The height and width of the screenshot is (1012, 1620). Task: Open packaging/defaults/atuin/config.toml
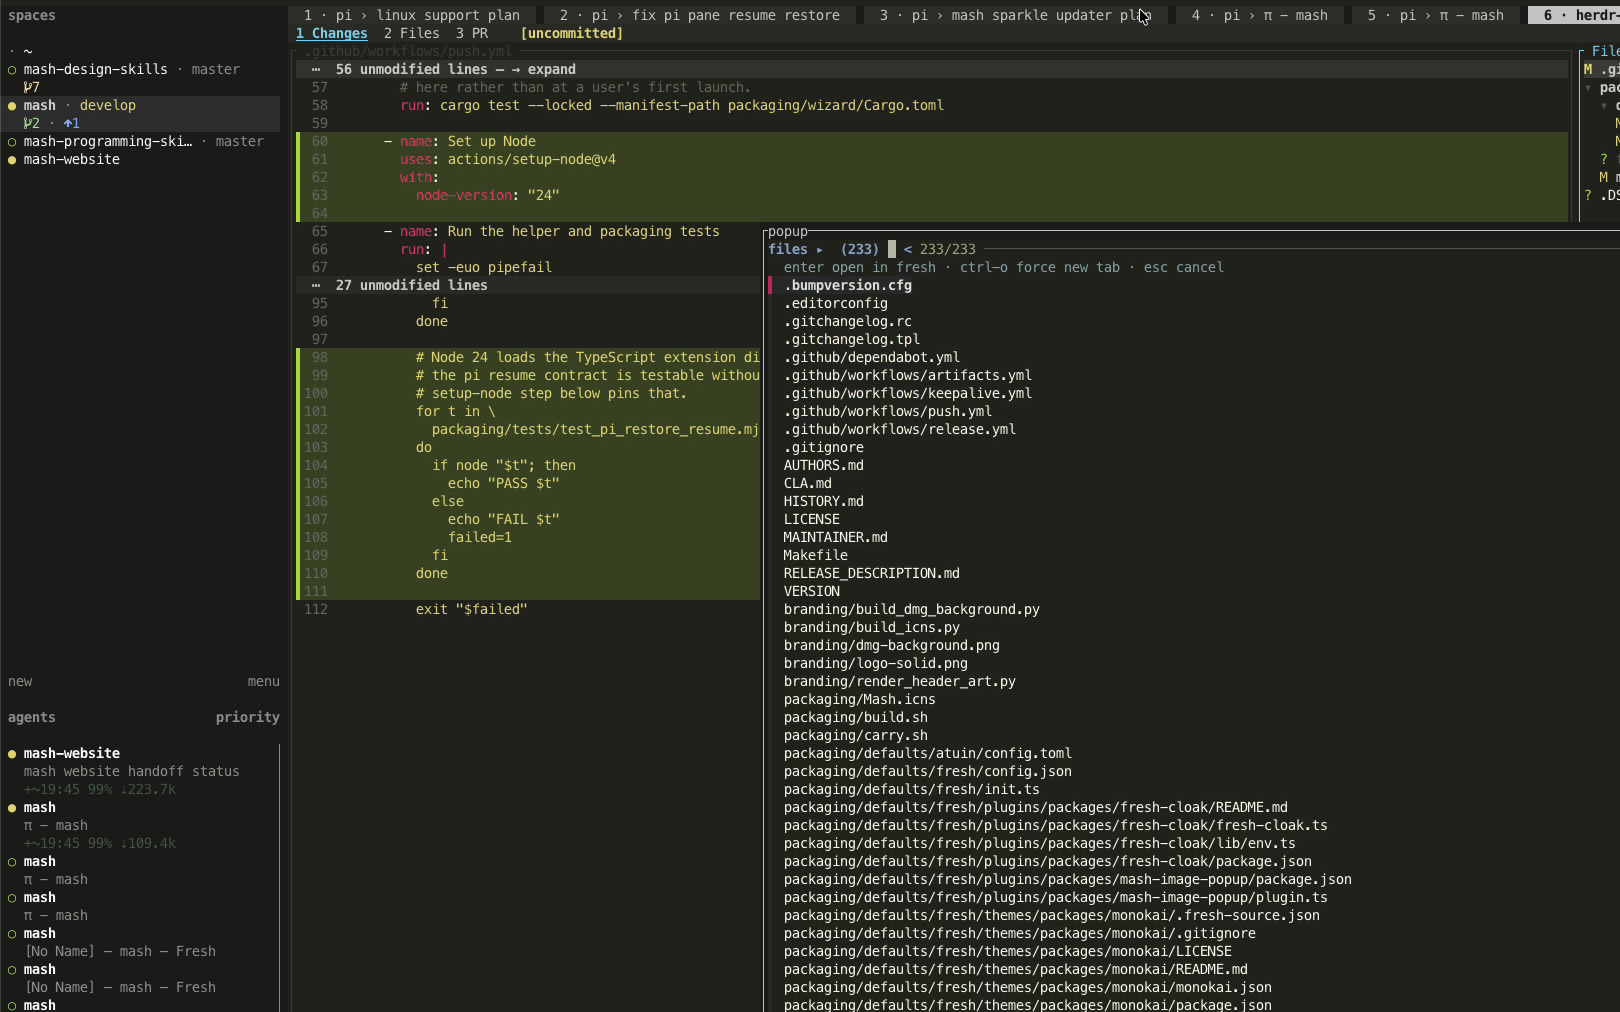pyautogui.click(x=928, y=753)
